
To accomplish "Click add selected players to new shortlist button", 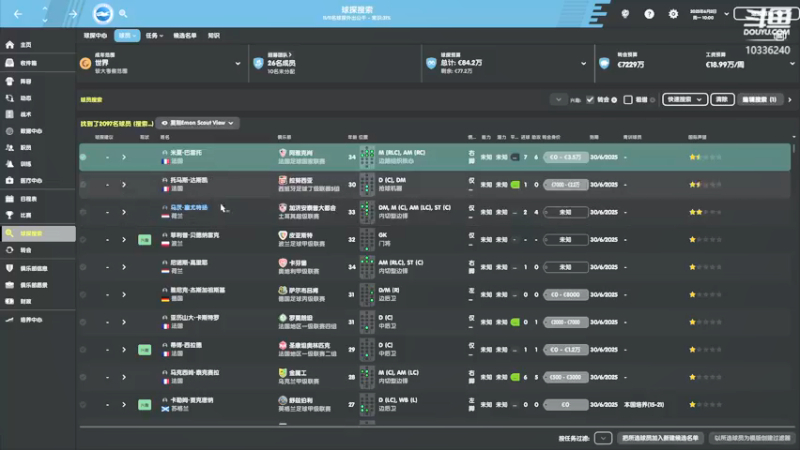I will click(x=660, y=438).
